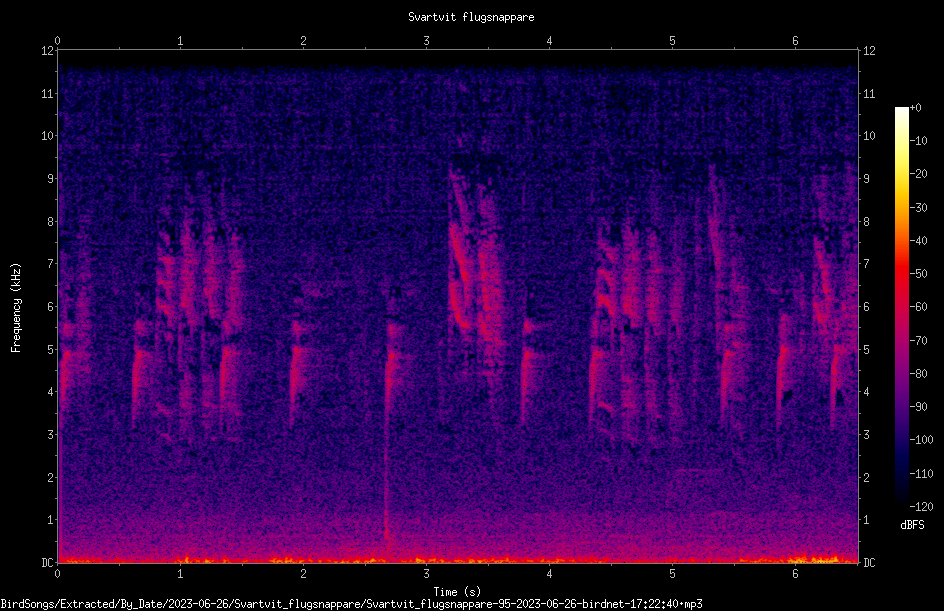Click the "12" tick on the left frequency axis
944x611 pixels.
(47, 51)
